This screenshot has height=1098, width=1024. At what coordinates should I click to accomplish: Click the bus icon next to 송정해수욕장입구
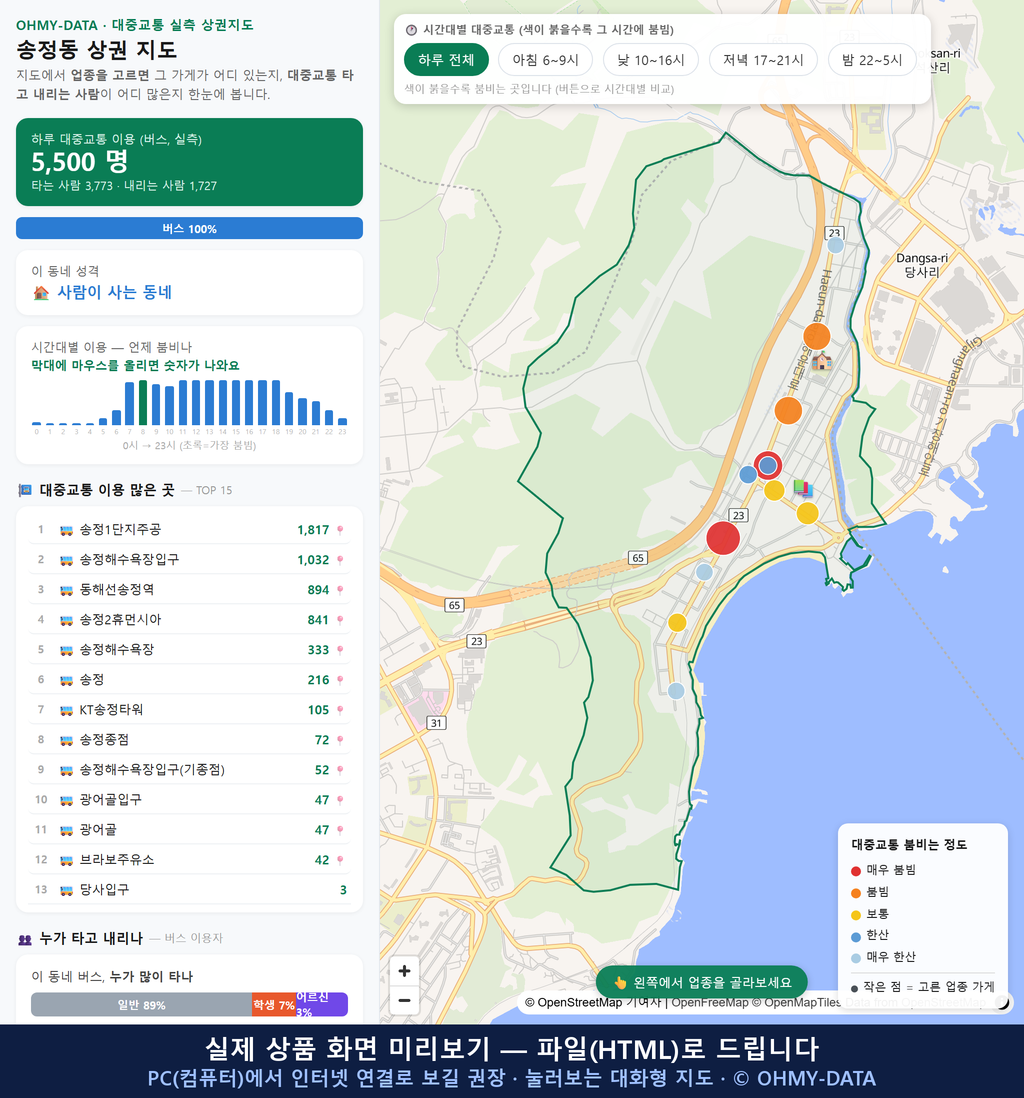coord(67,560)
